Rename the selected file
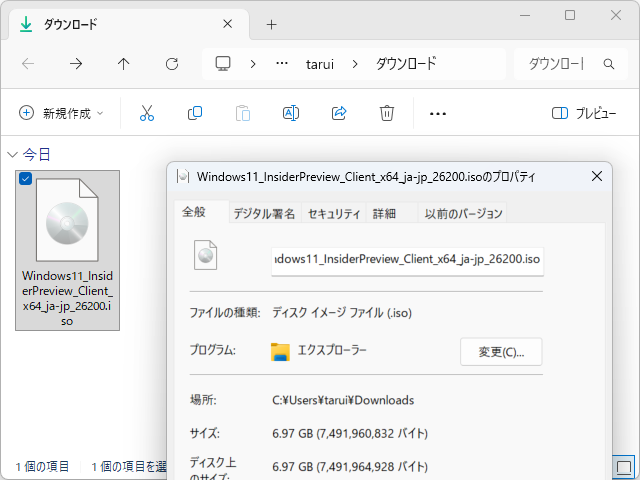 click(x=291, y=113)
